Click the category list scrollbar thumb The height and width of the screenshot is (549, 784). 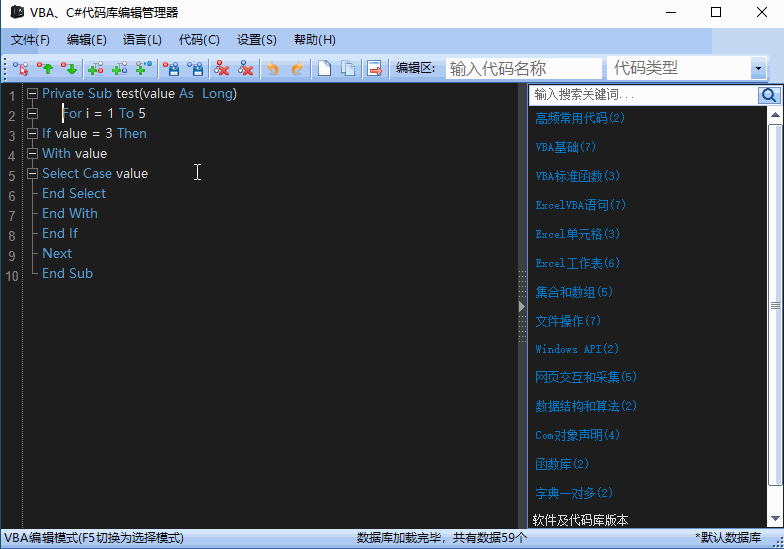pos(775,305)
